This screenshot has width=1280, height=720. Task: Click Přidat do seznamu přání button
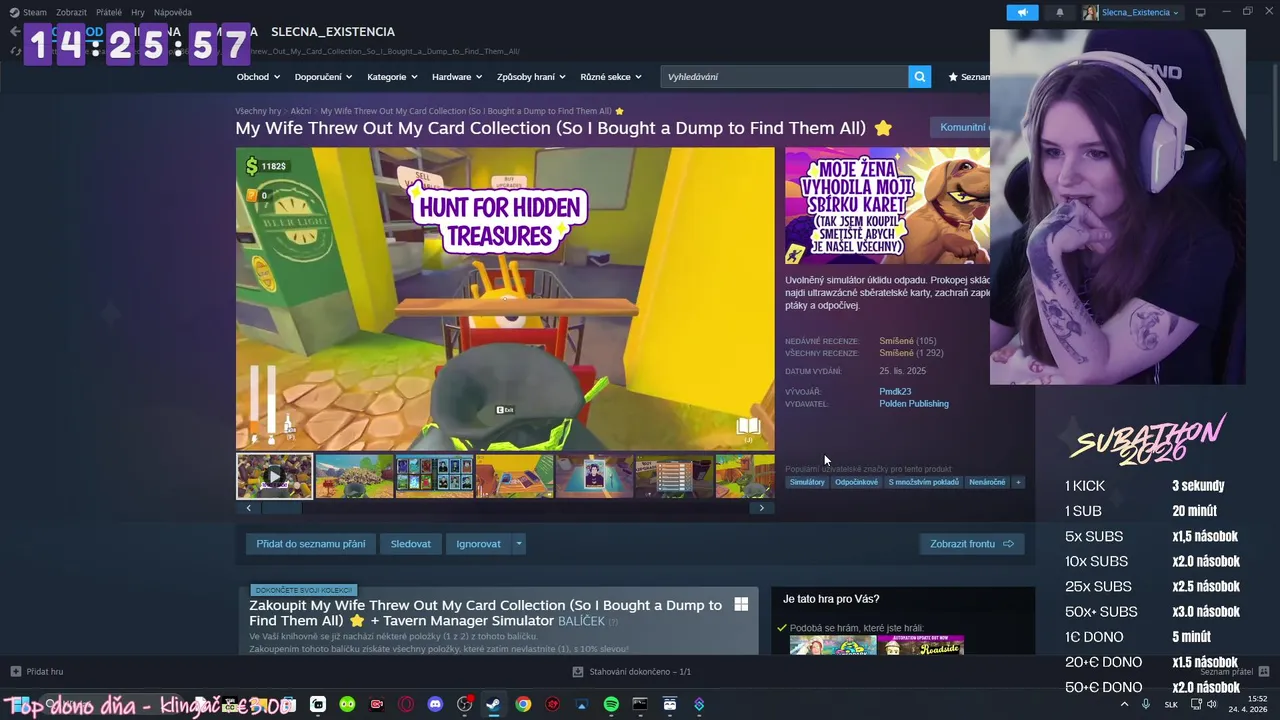(x=311, y=544)
